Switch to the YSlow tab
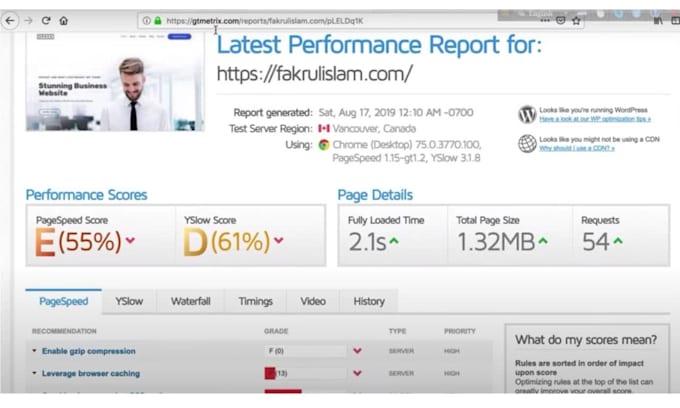The width and height of the screenshot is (680, 408). pyautogui.click(x=129, y=301)
